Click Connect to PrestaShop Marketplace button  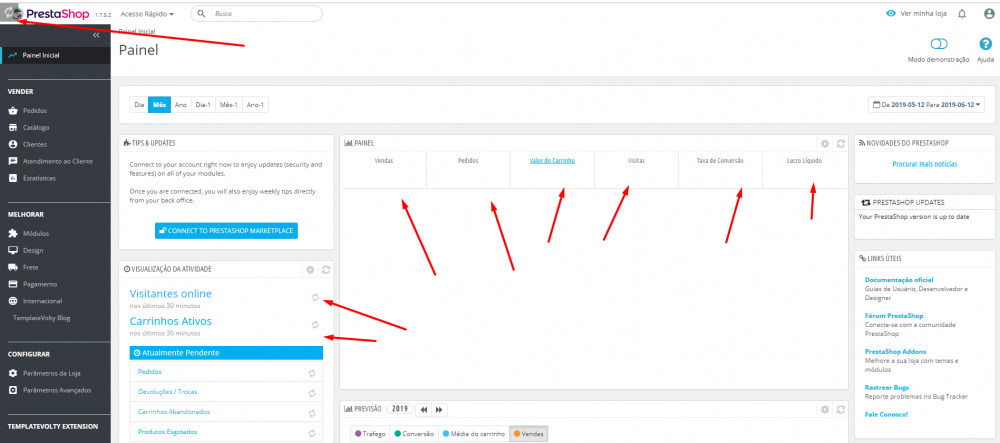click(226, 231)
